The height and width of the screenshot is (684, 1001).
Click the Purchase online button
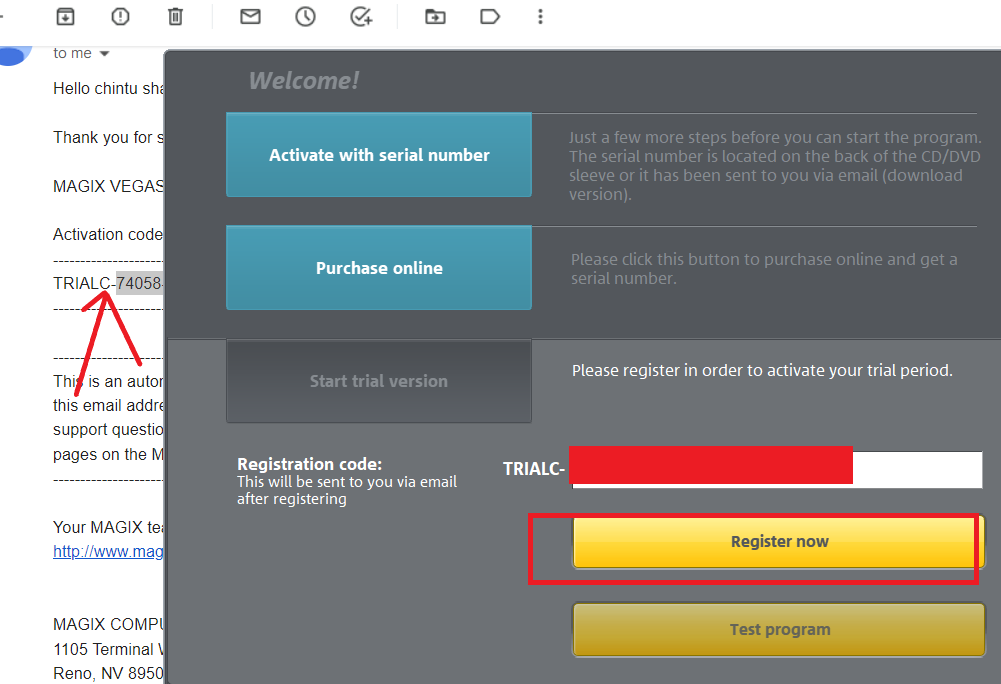(x=379, y=268)
